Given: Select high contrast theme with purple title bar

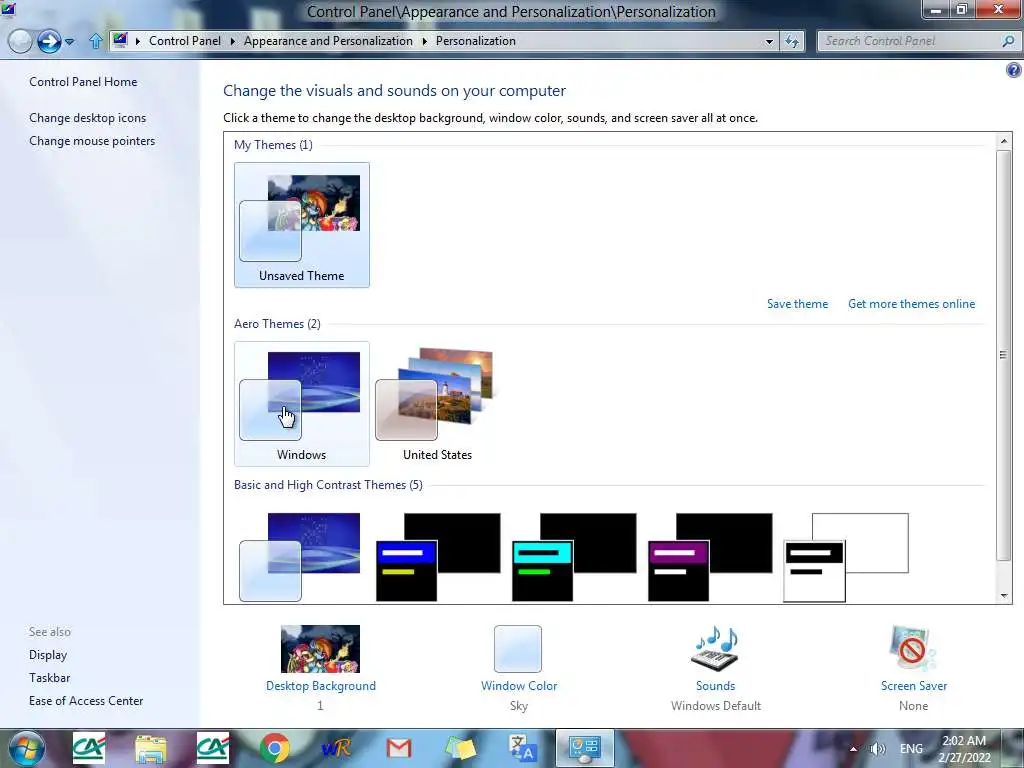Looking at the screenshot, I should tap(710, 557).
